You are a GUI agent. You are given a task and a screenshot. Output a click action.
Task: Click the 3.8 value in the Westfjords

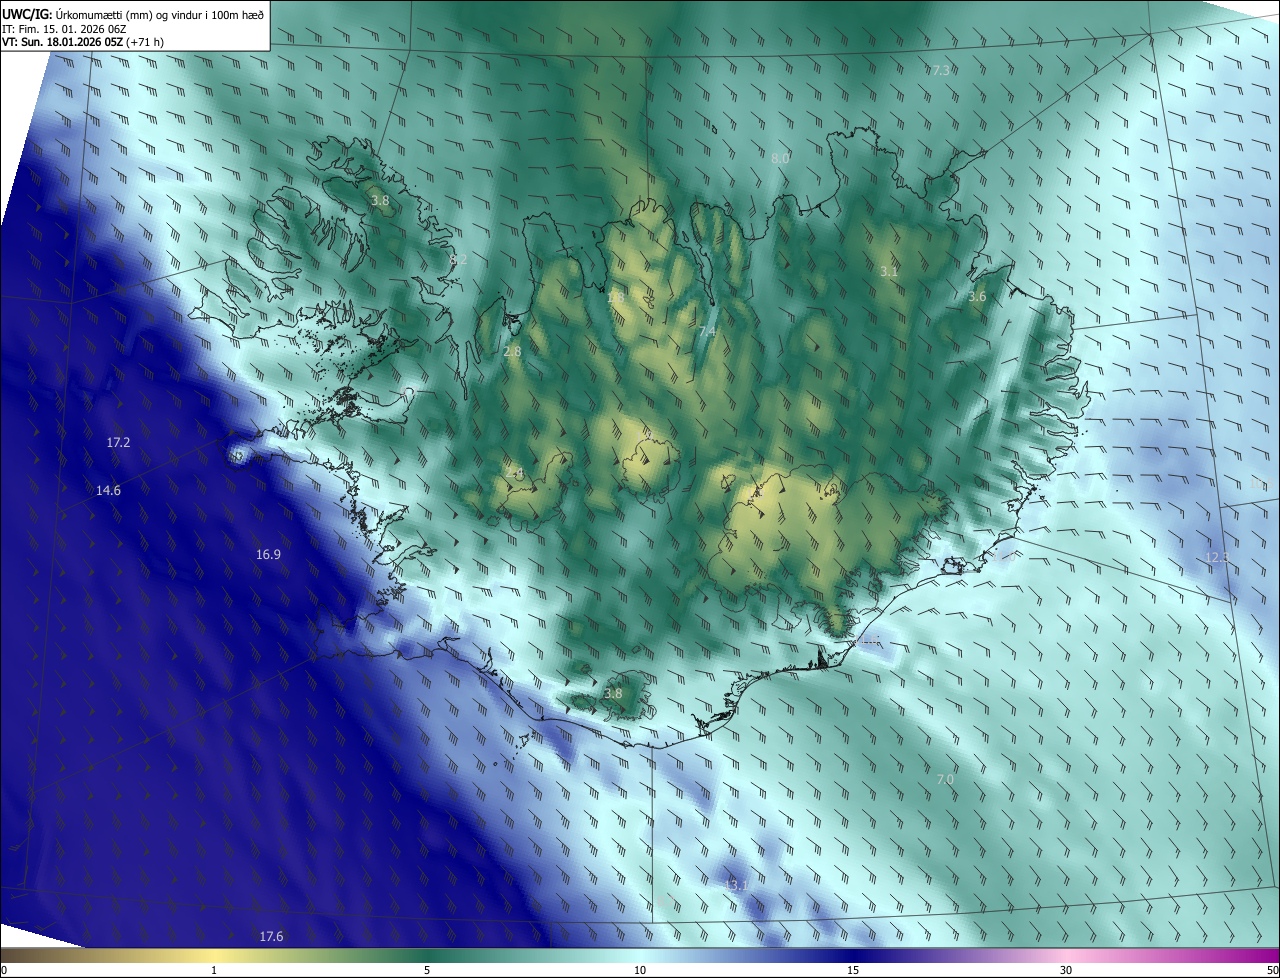coord(380,201)
